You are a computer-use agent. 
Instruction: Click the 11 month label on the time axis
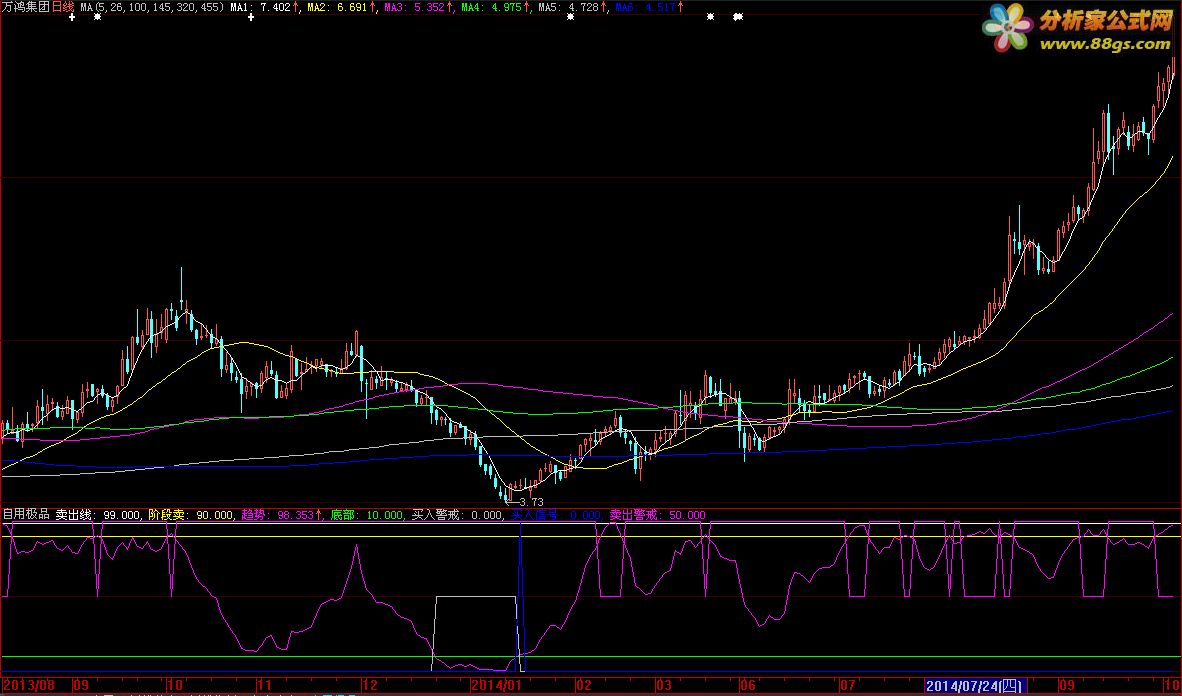pos(264,685)
